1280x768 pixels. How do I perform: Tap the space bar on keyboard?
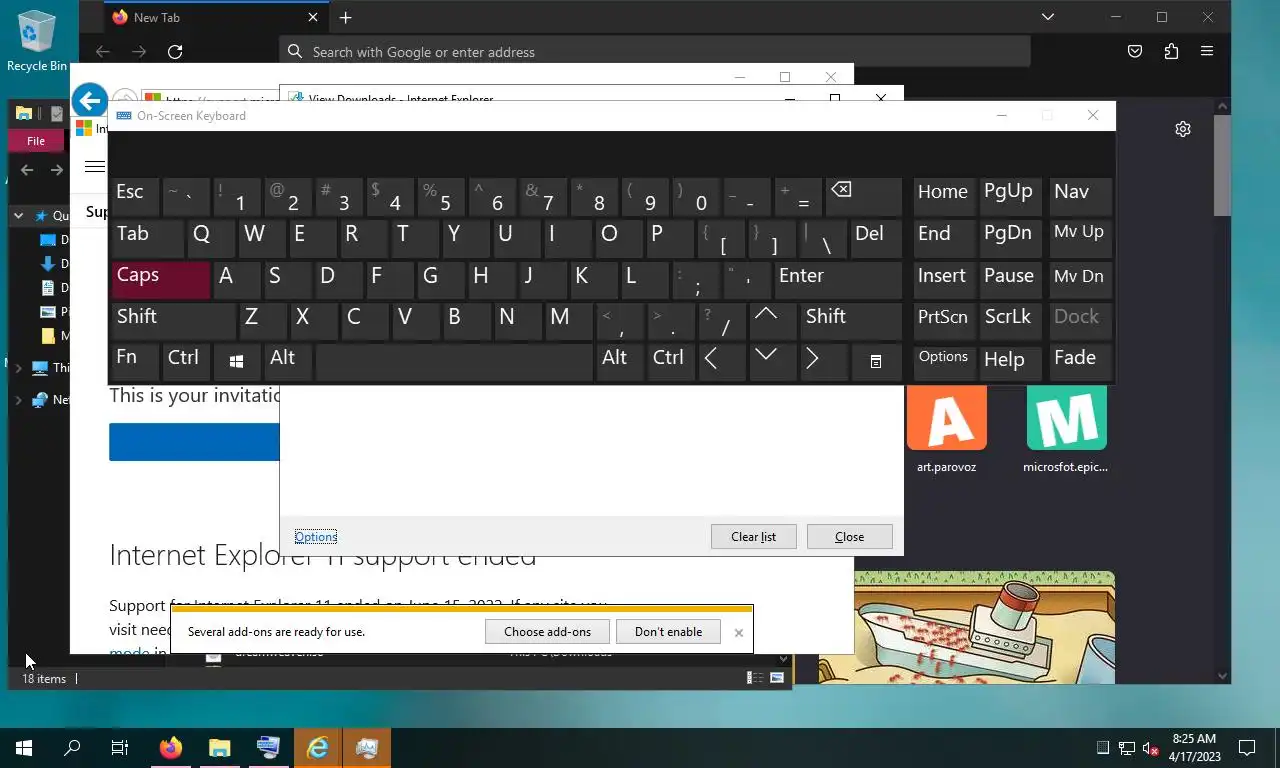[x=454, y=362]
